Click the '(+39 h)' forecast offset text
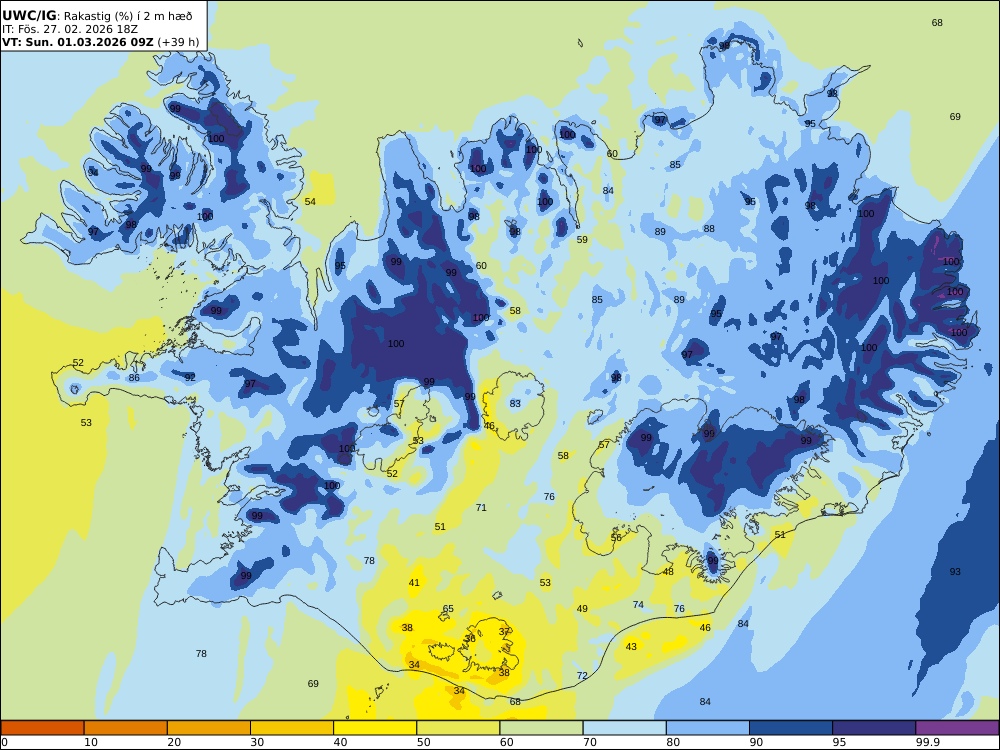The height and width of the screenshot is (750, 1000). (178, 43)
